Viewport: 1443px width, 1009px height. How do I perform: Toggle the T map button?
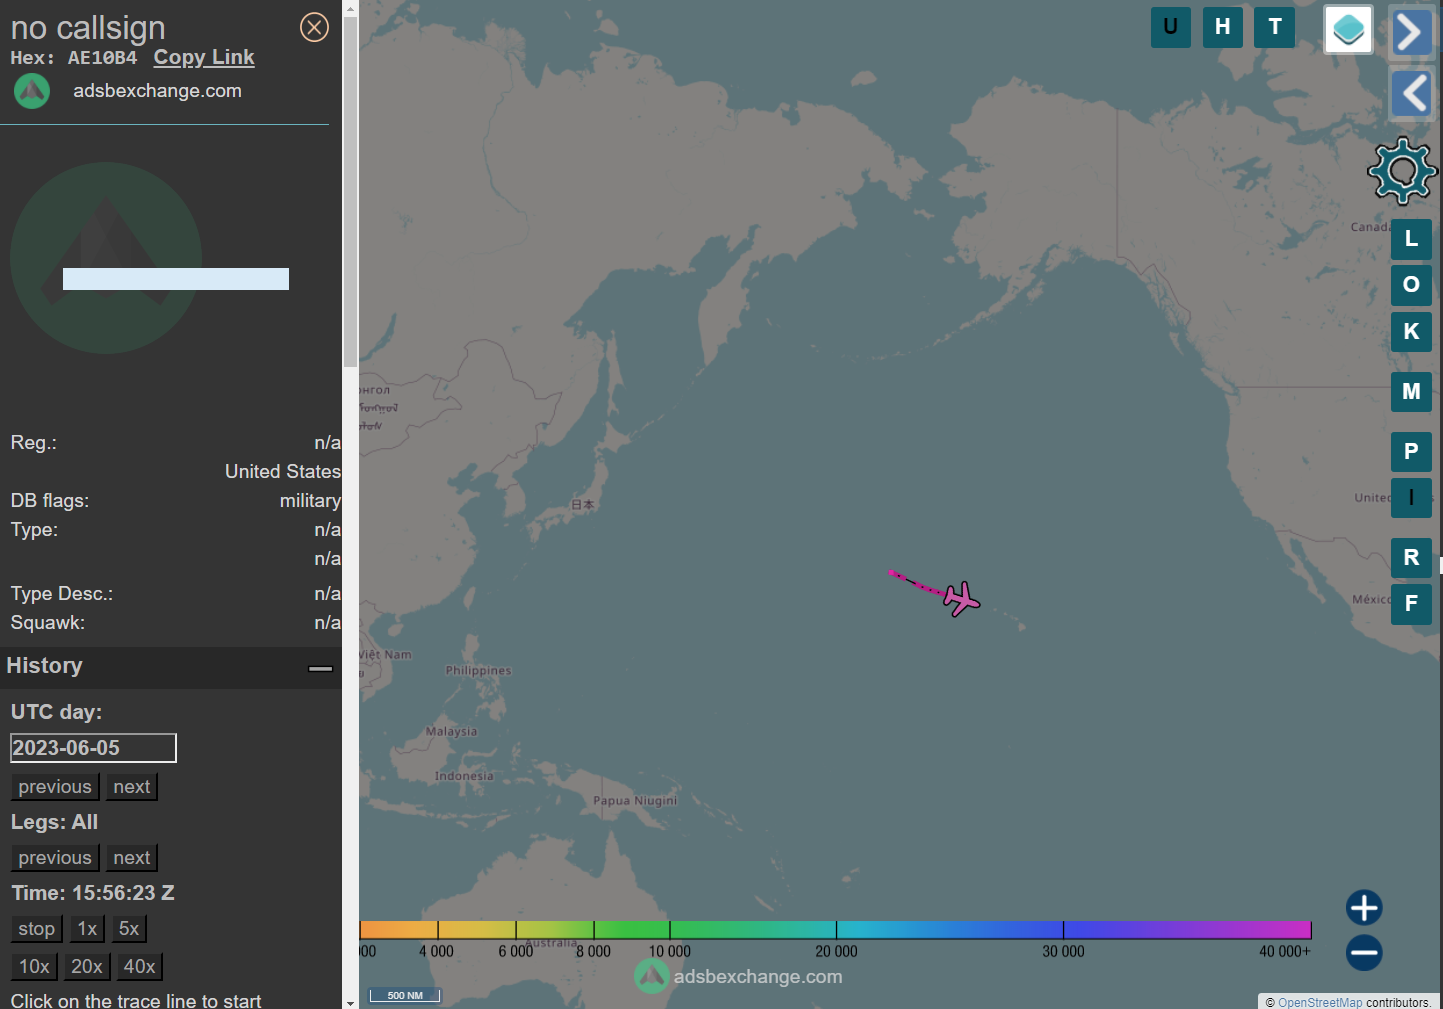[1275, 27]
